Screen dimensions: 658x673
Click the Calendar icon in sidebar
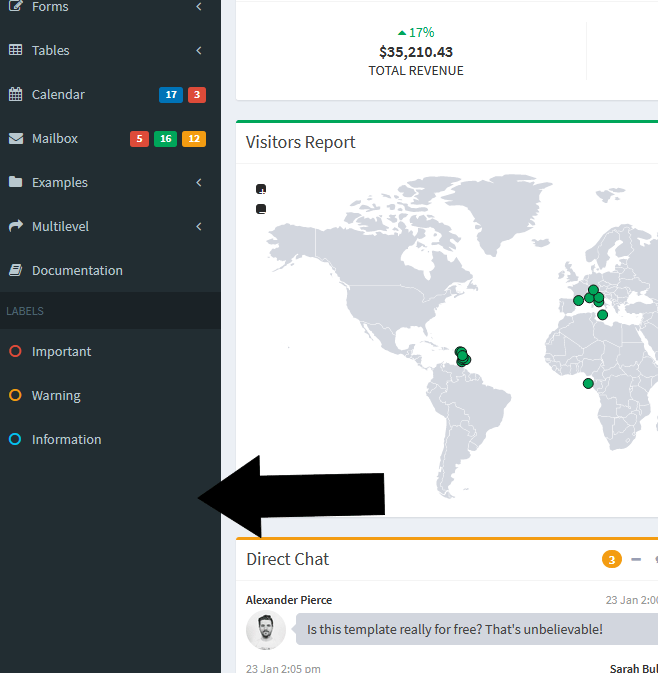[x=15, y=94]
